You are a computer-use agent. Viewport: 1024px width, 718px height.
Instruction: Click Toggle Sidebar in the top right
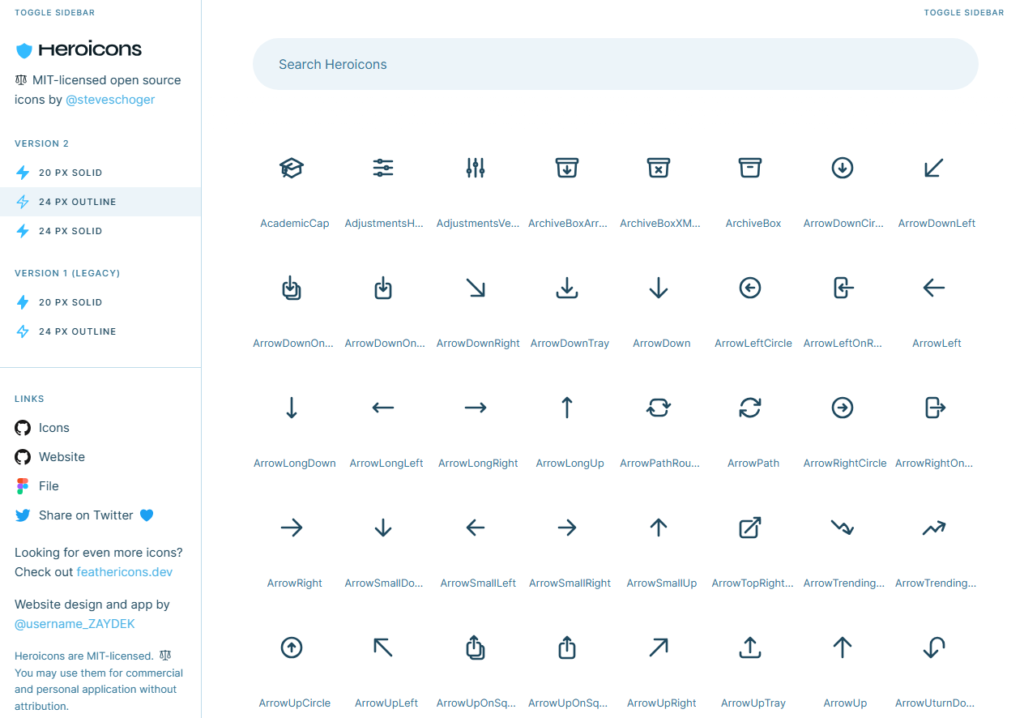tap(963, 13)
